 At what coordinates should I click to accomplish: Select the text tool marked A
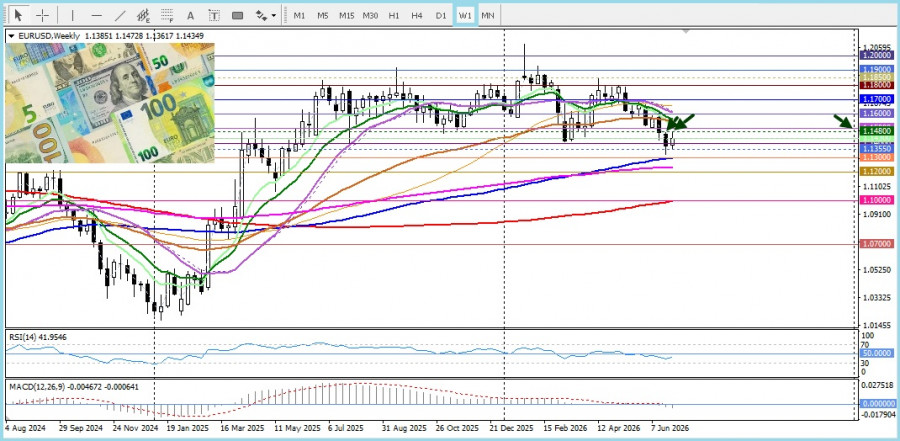click(x=191, y=16)
